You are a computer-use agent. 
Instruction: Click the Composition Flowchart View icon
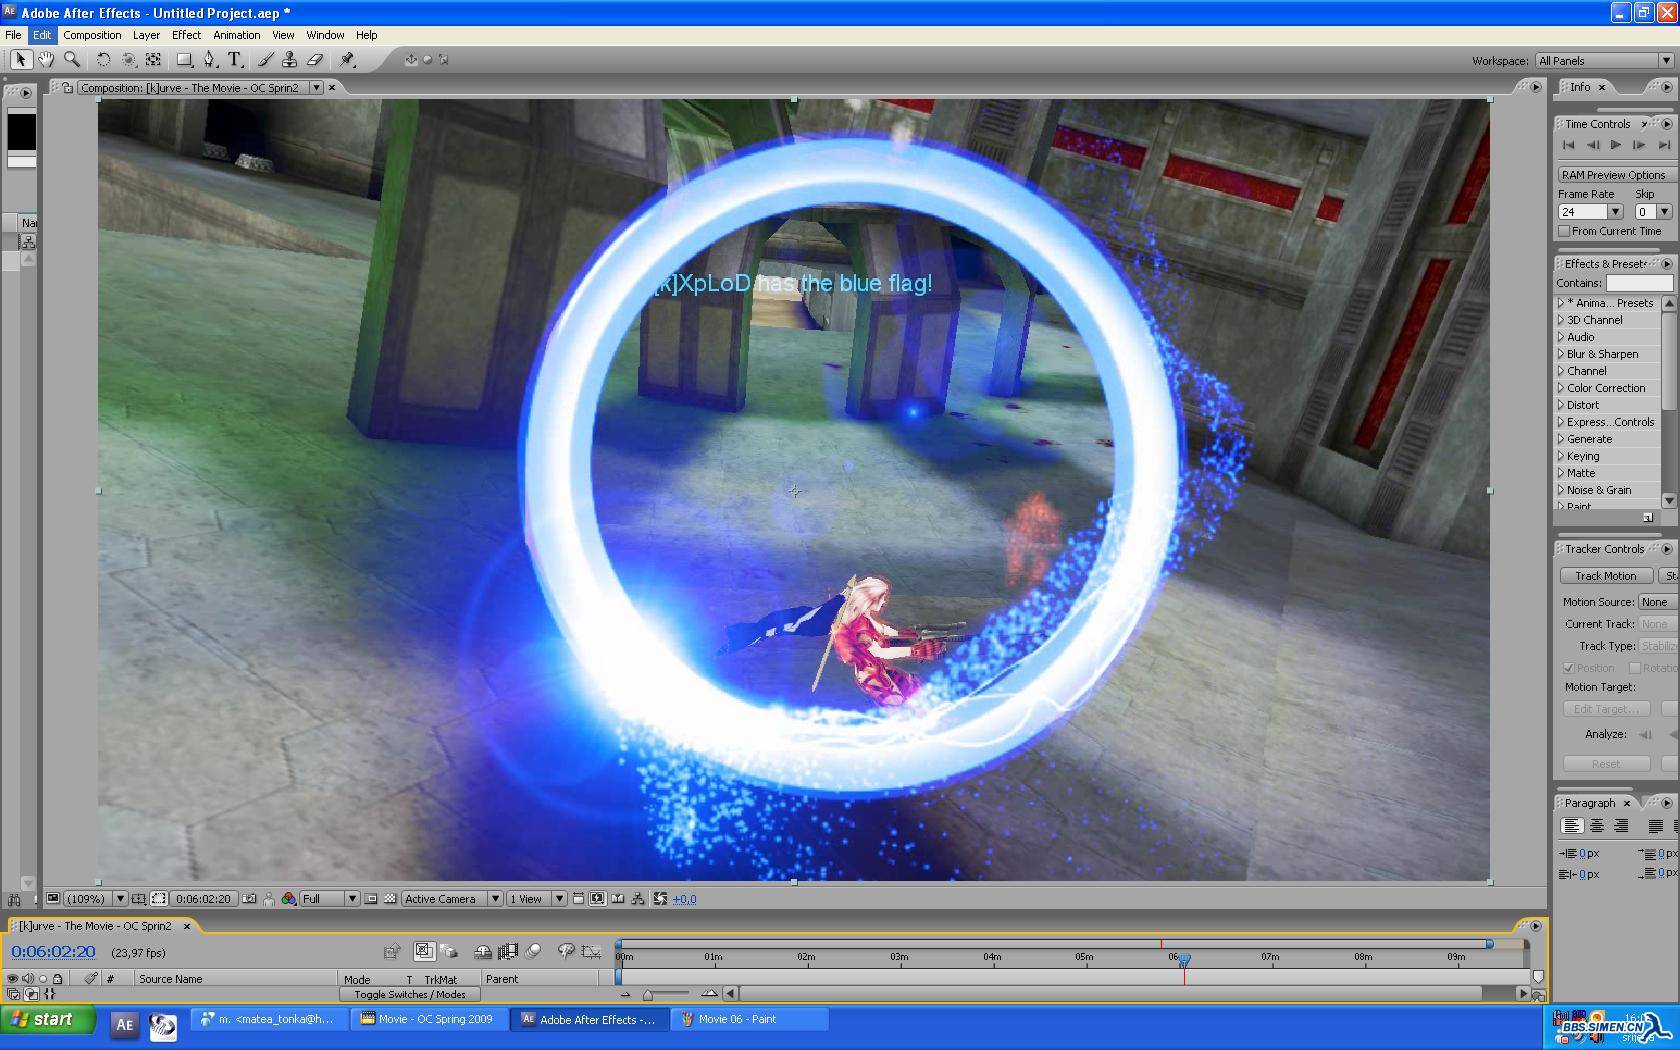click(x=639, y=899)
